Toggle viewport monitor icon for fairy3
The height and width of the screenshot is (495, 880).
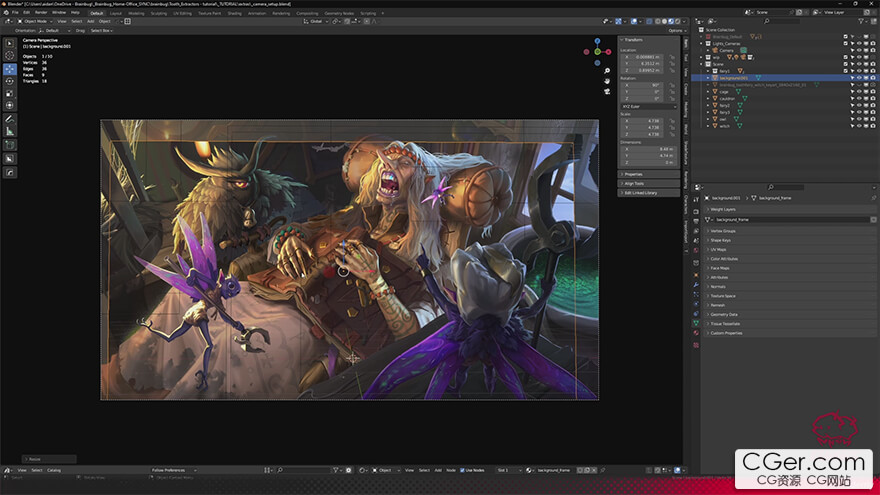pyautogui.click(x=866, y=112)
